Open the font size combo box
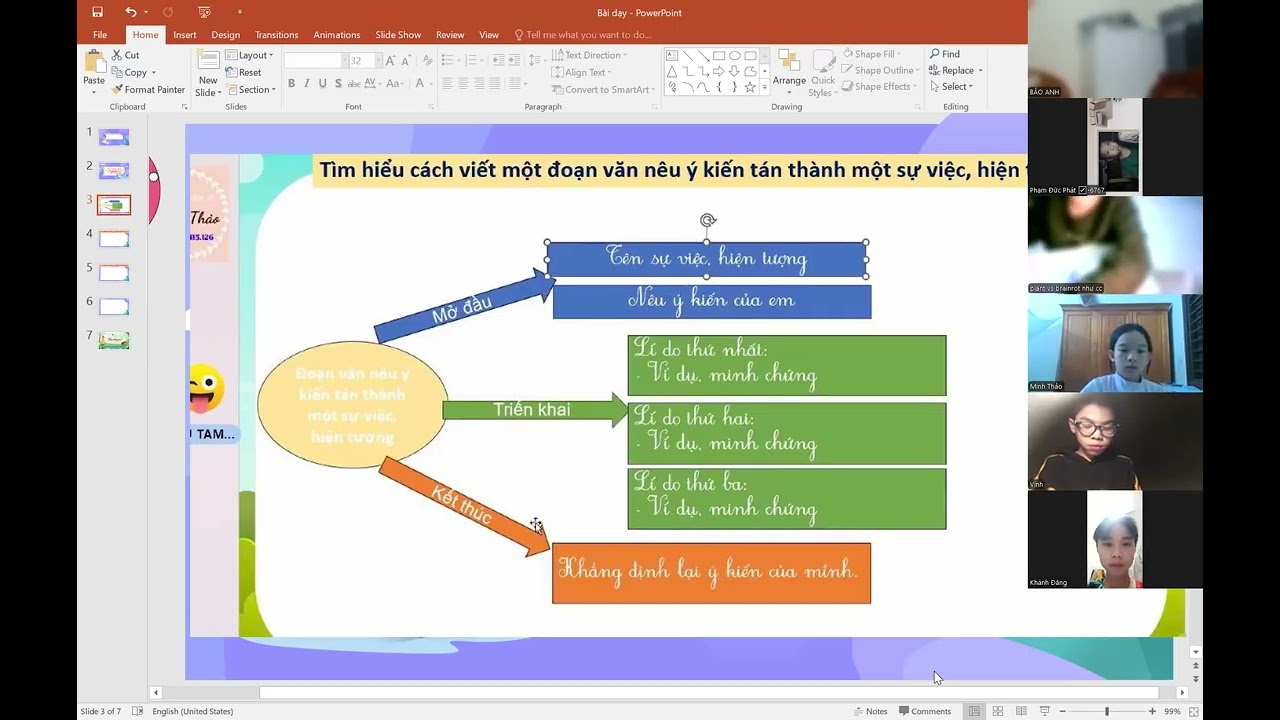Screen dimensions: 1280x720 [363, 60]
